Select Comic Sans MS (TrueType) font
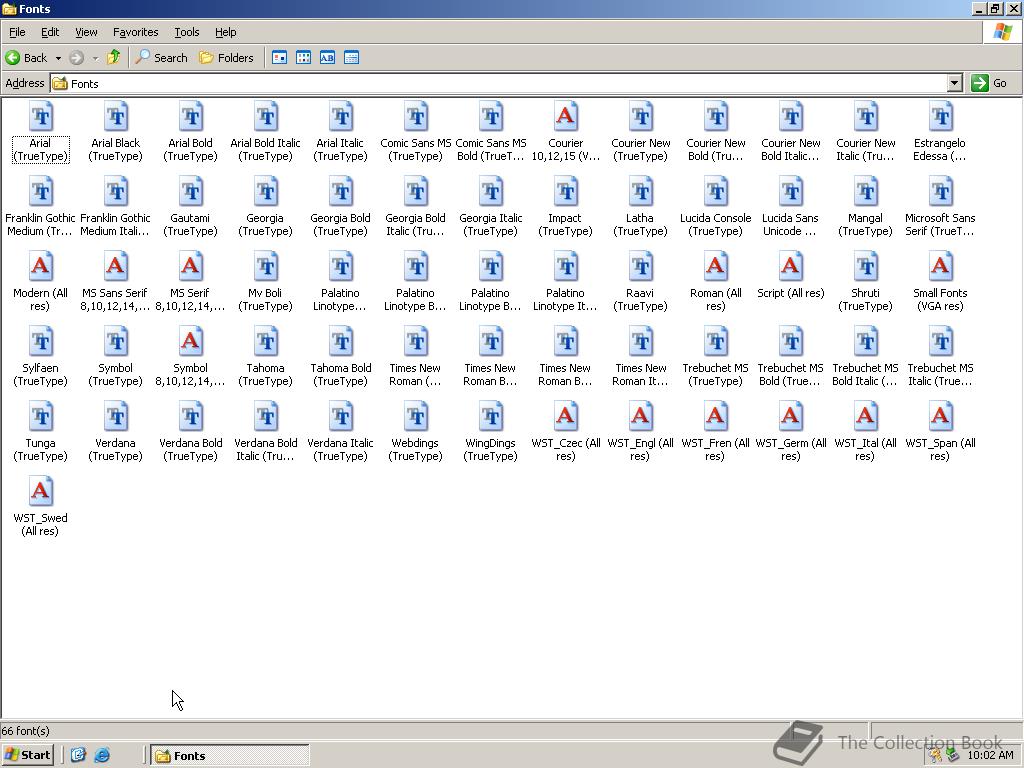 coord(415,116)
